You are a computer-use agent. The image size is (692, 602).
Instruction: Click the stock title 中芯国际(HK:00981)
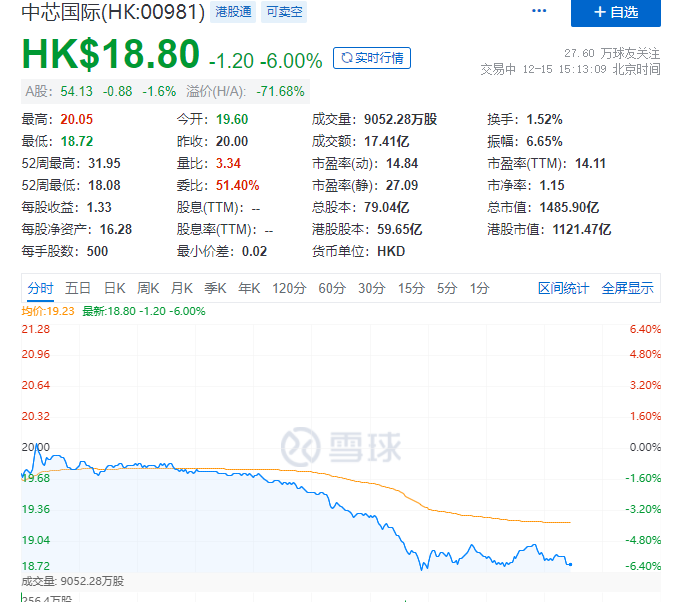click(113, 12)
